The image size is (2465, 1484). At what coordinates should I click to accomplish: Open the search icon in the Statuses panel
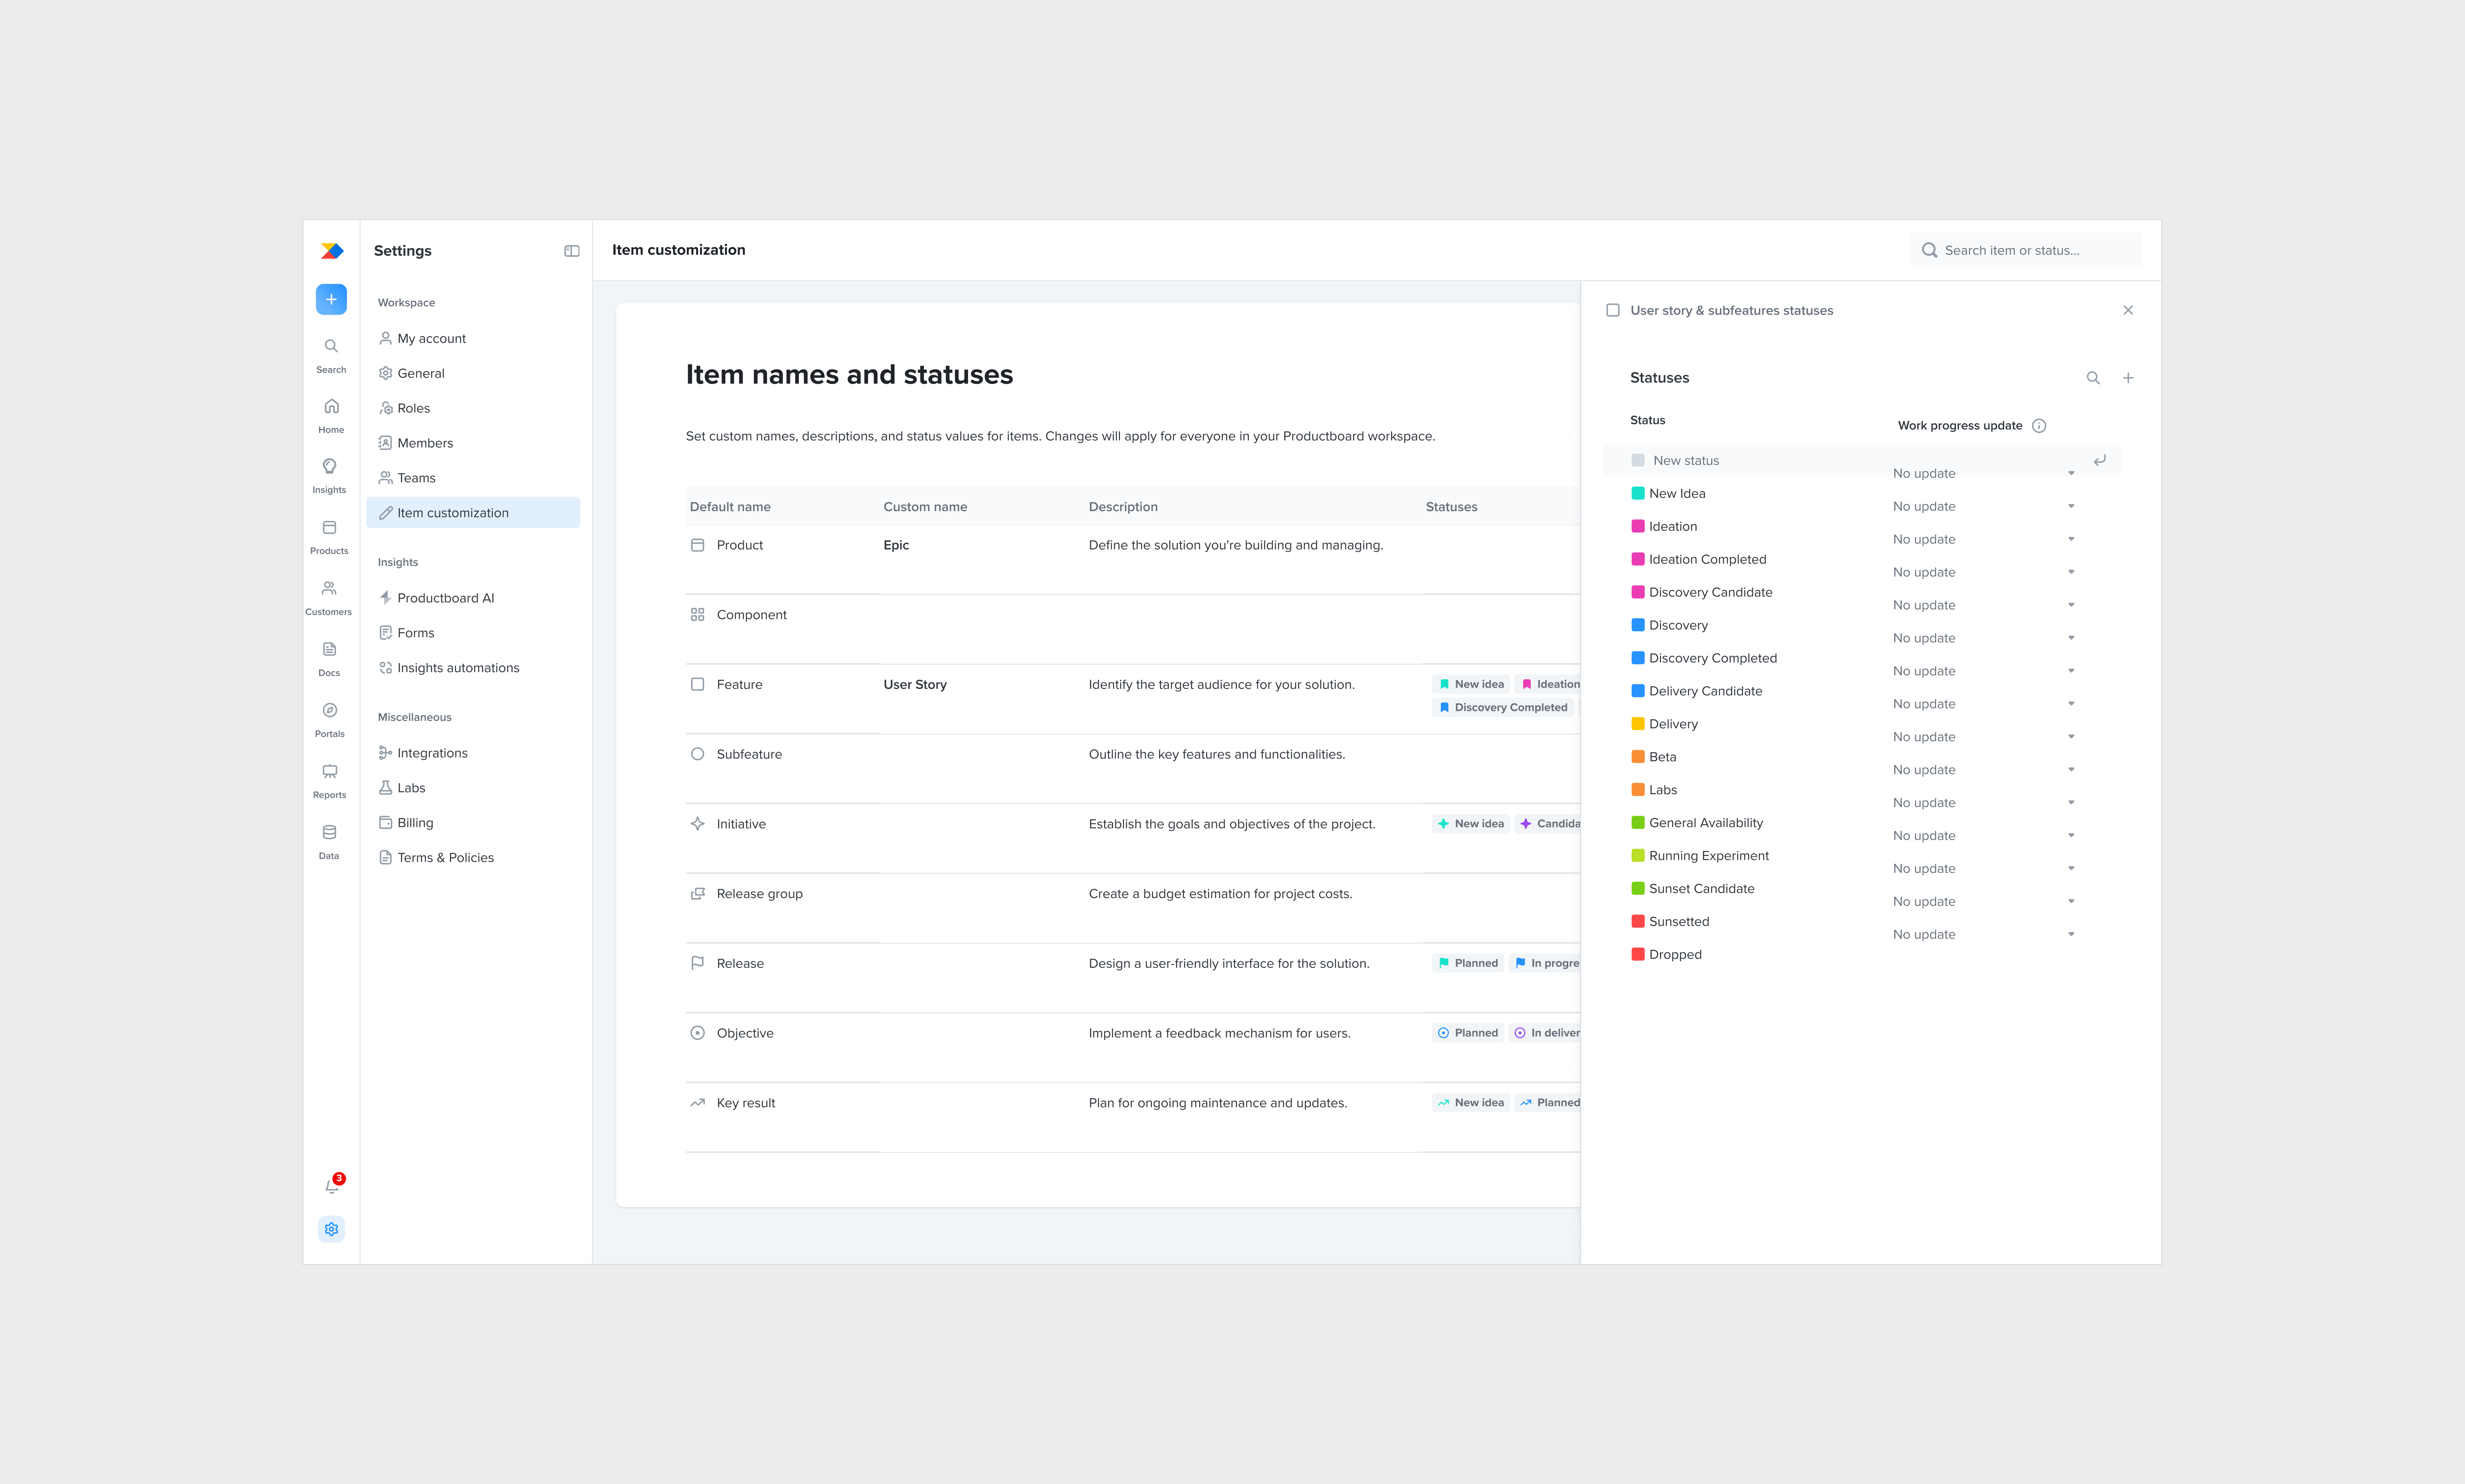[x=2094, y=377]
